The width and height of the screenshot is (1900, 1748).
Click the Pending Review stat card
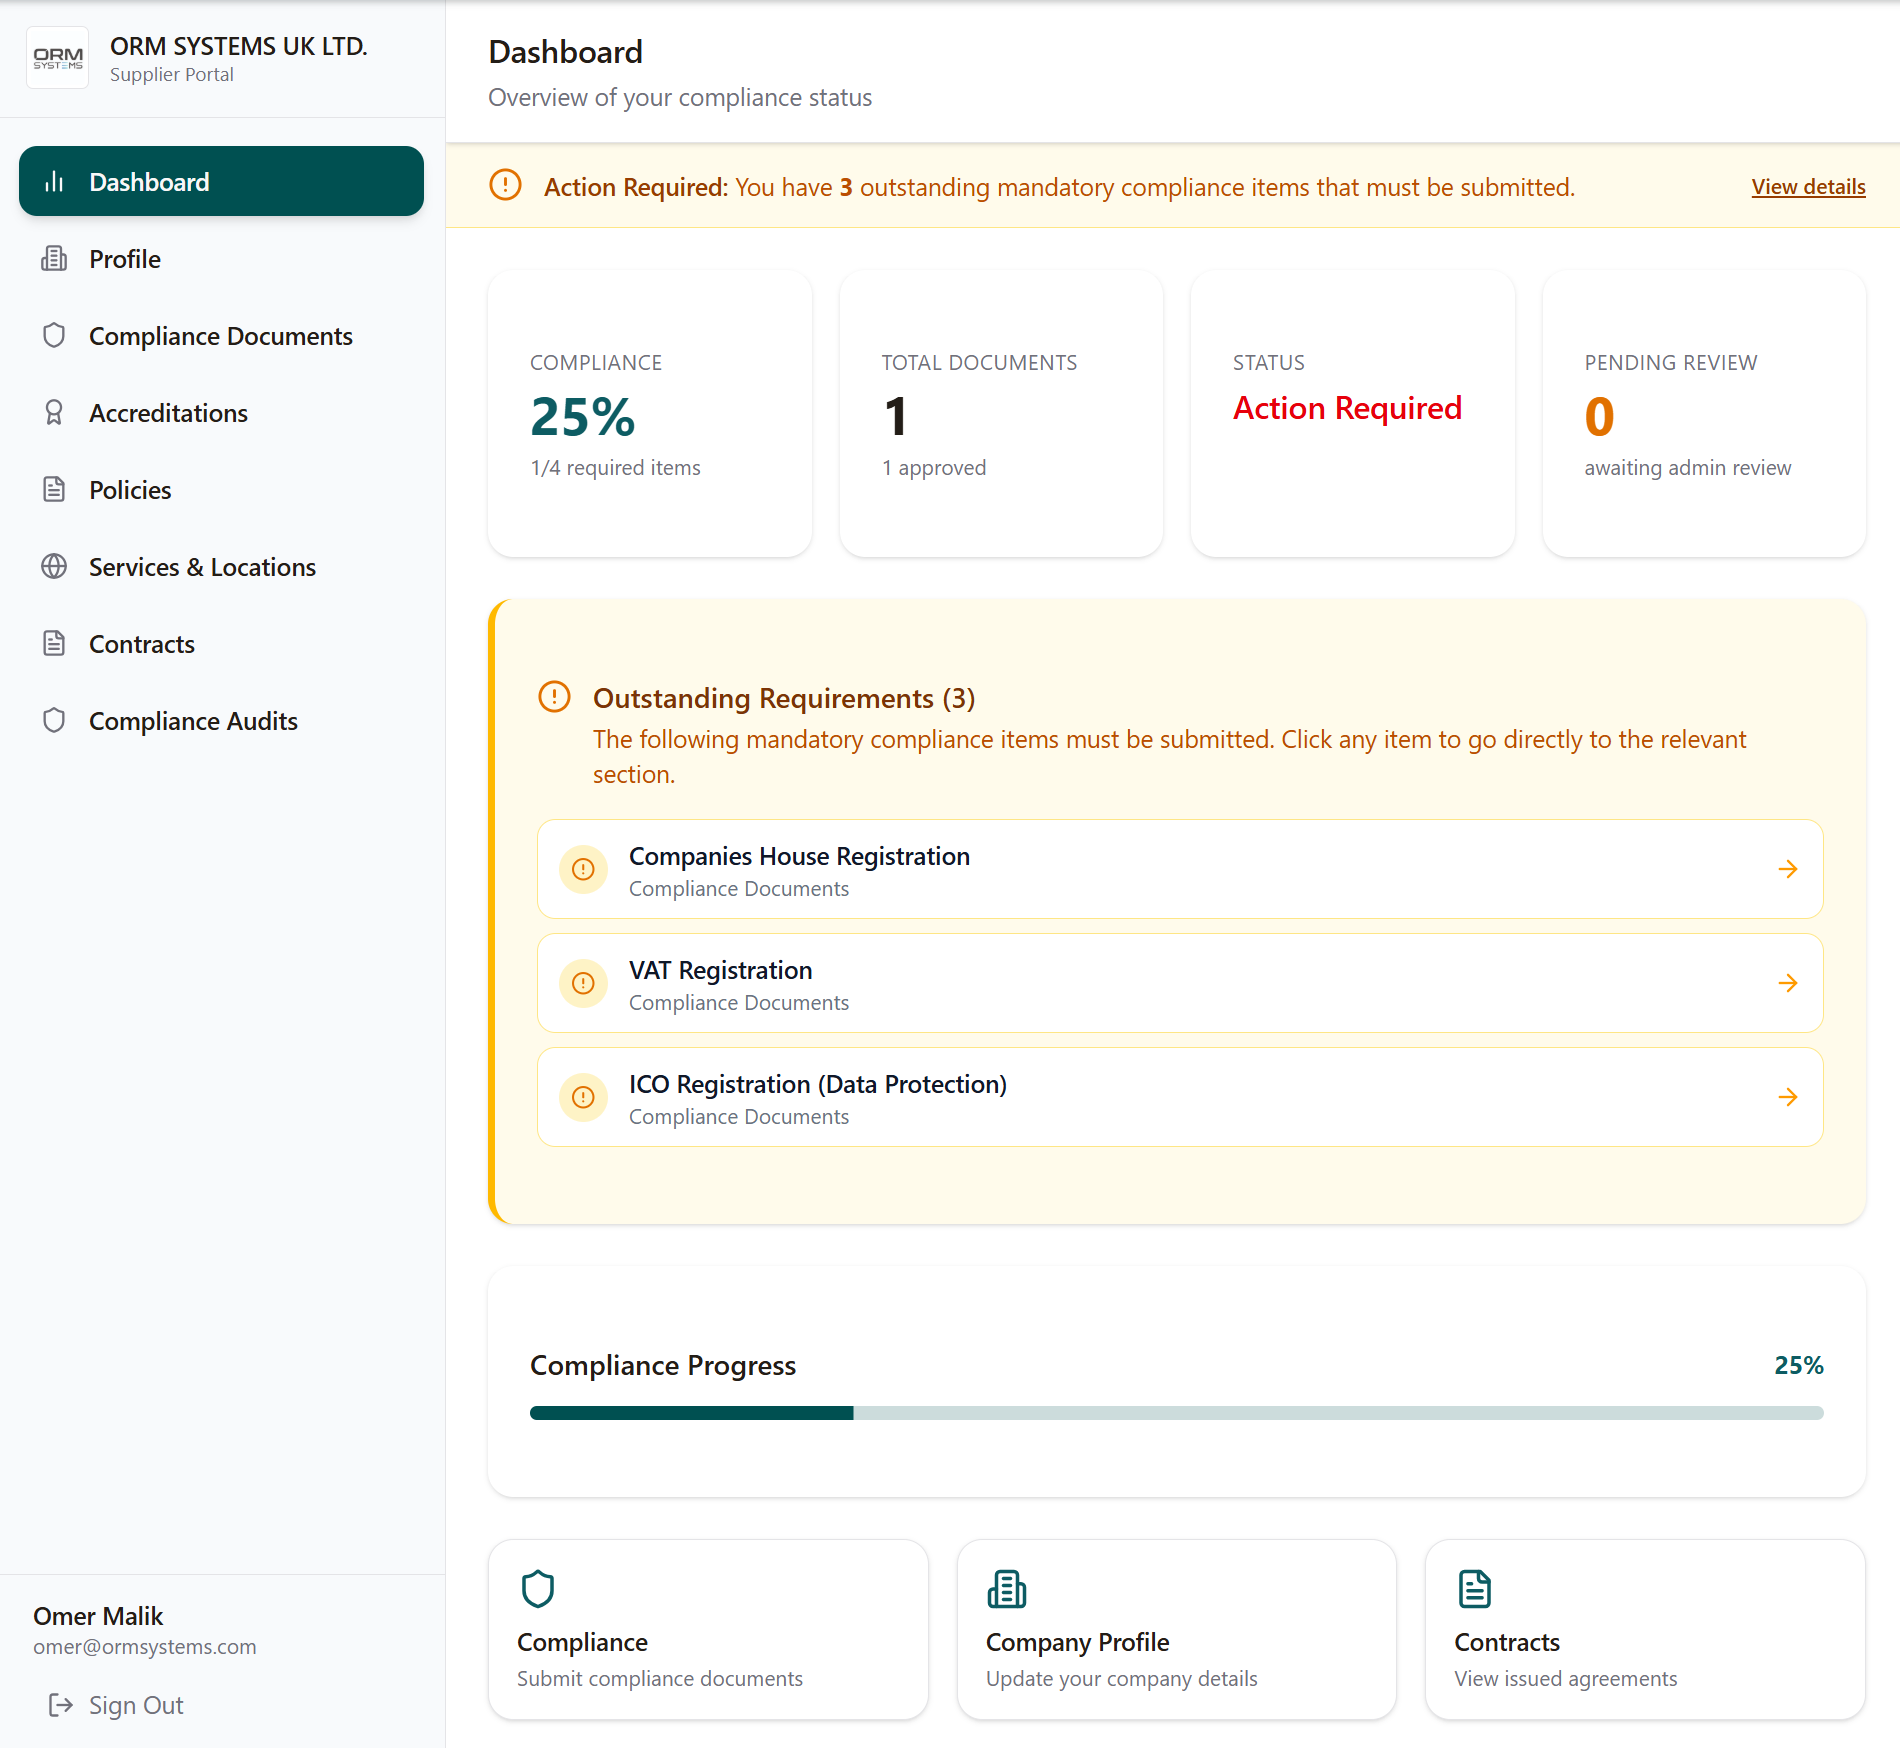pyautogui.click(x=1704, y=414)
